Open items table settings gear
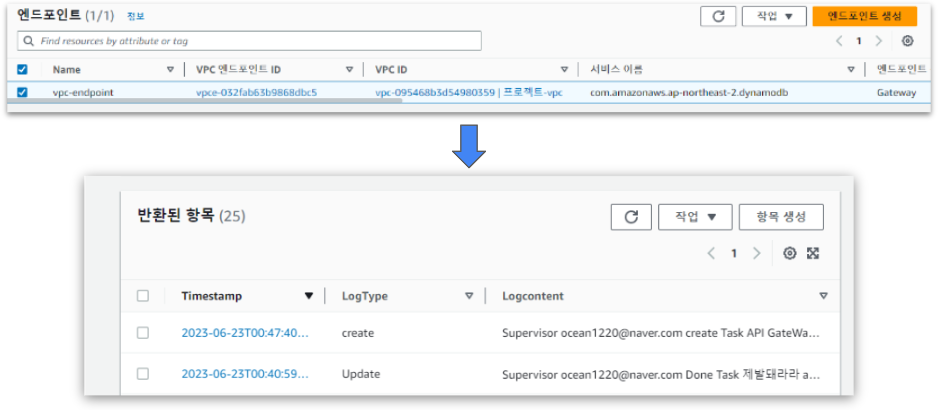 pos(789,253)
